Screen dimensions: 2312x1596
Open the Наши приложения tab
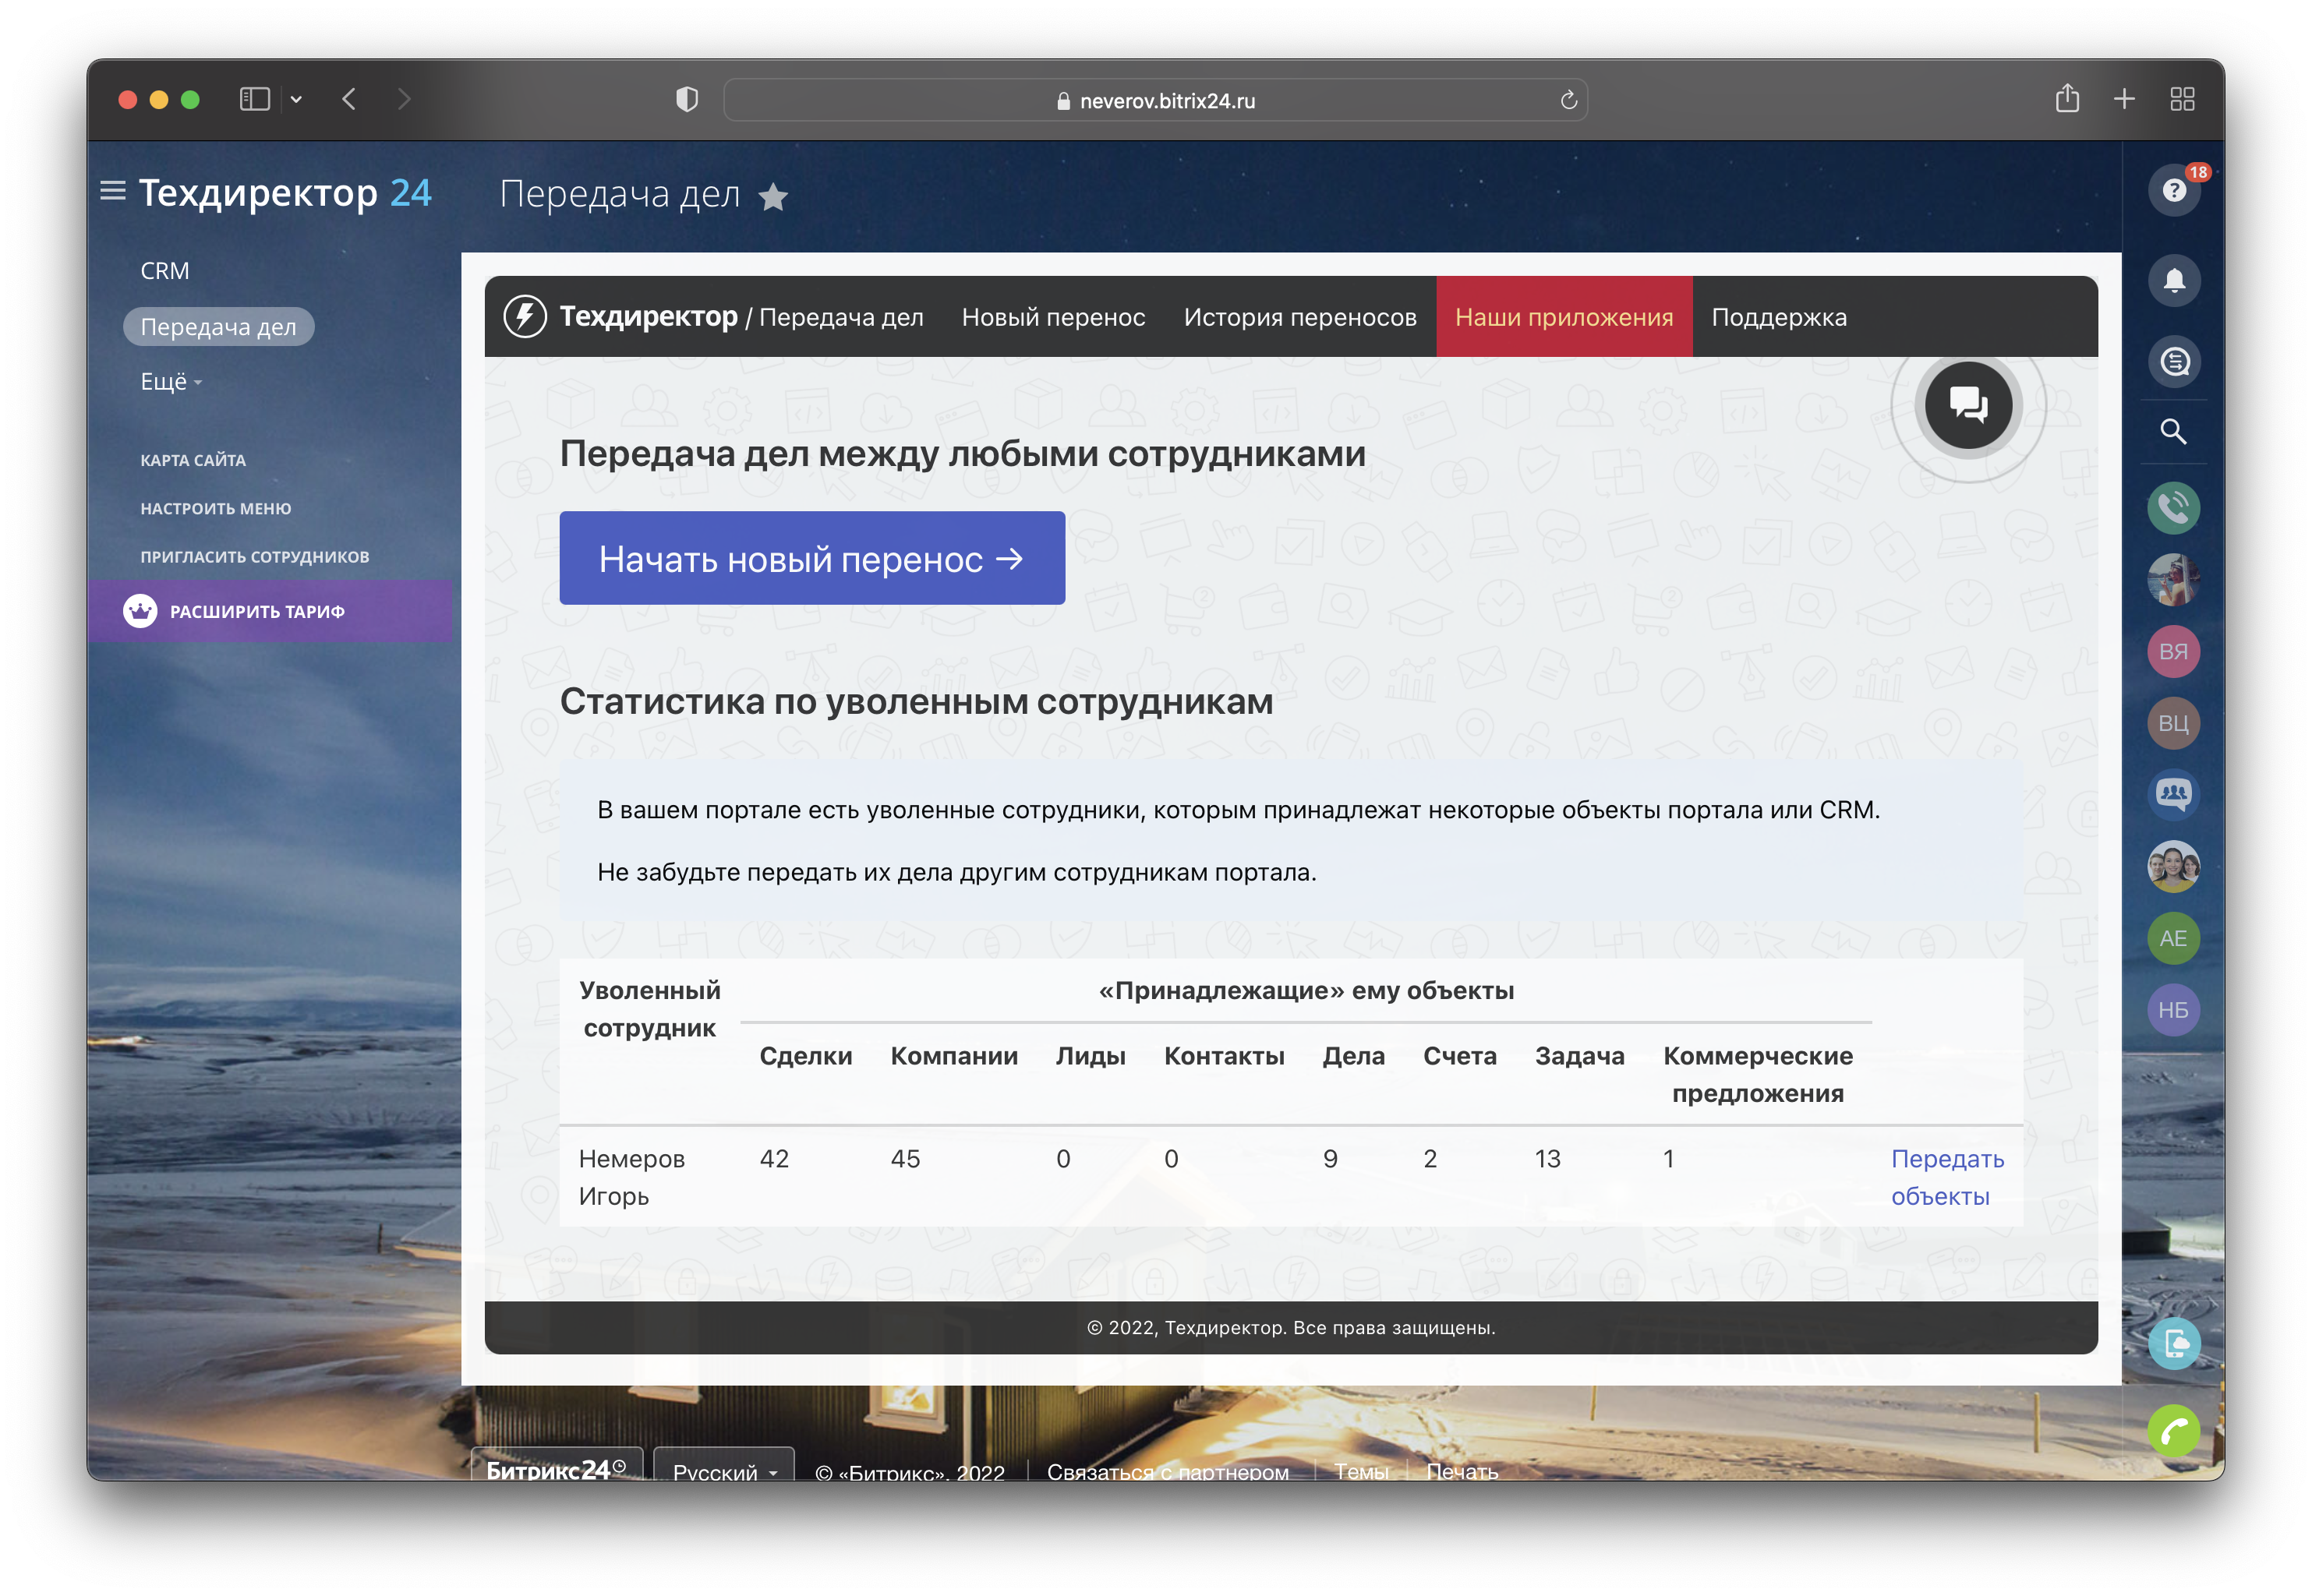coord(1563,317)
